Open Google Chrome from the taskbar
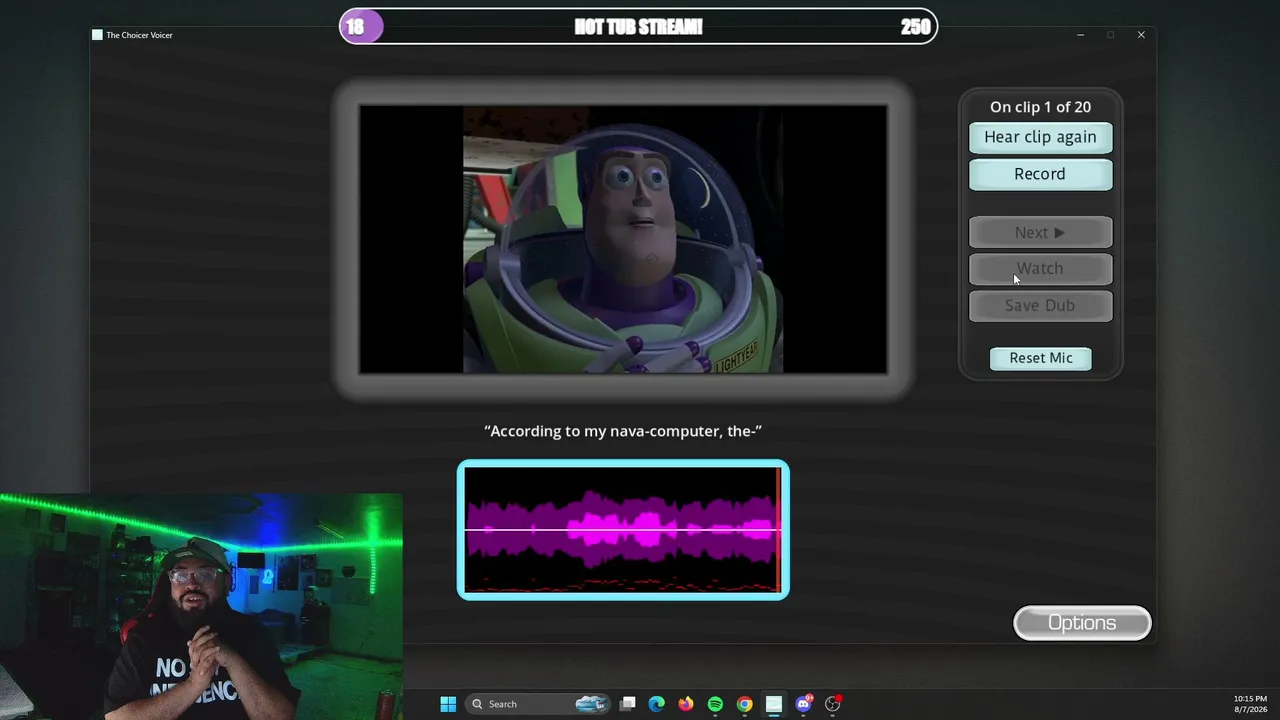1280x720 pixels. [x=744, y=704]
